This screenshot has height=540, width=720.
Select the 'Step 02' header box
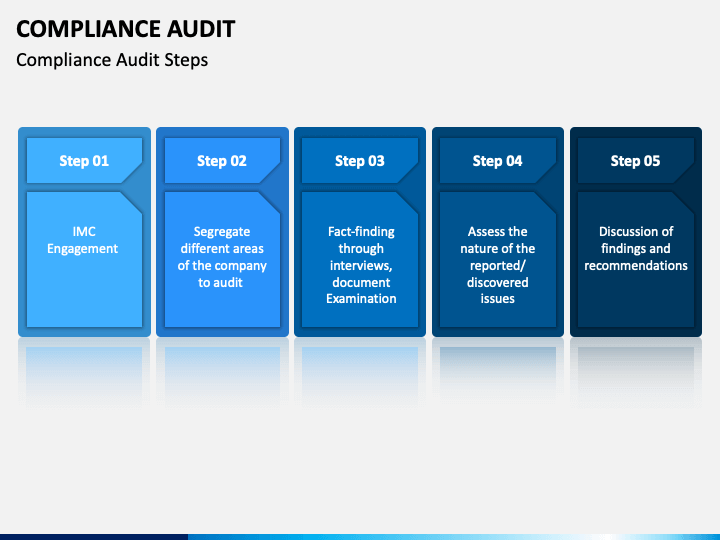point(222,161)
